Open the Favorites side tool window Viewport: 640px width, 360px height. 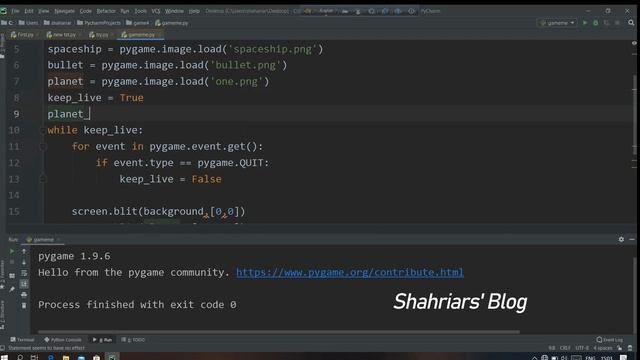click(x=2, y=276)
